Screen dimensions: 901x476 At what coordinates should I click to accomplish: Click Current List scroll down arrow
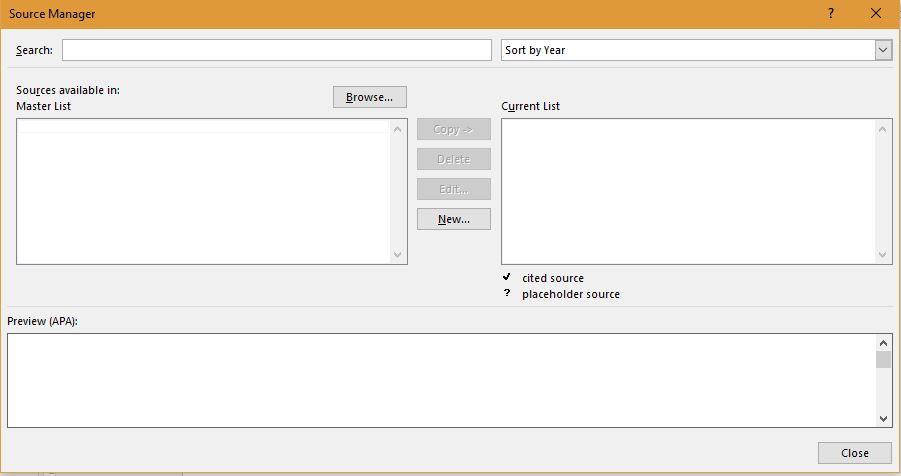(x=883, y=255)
